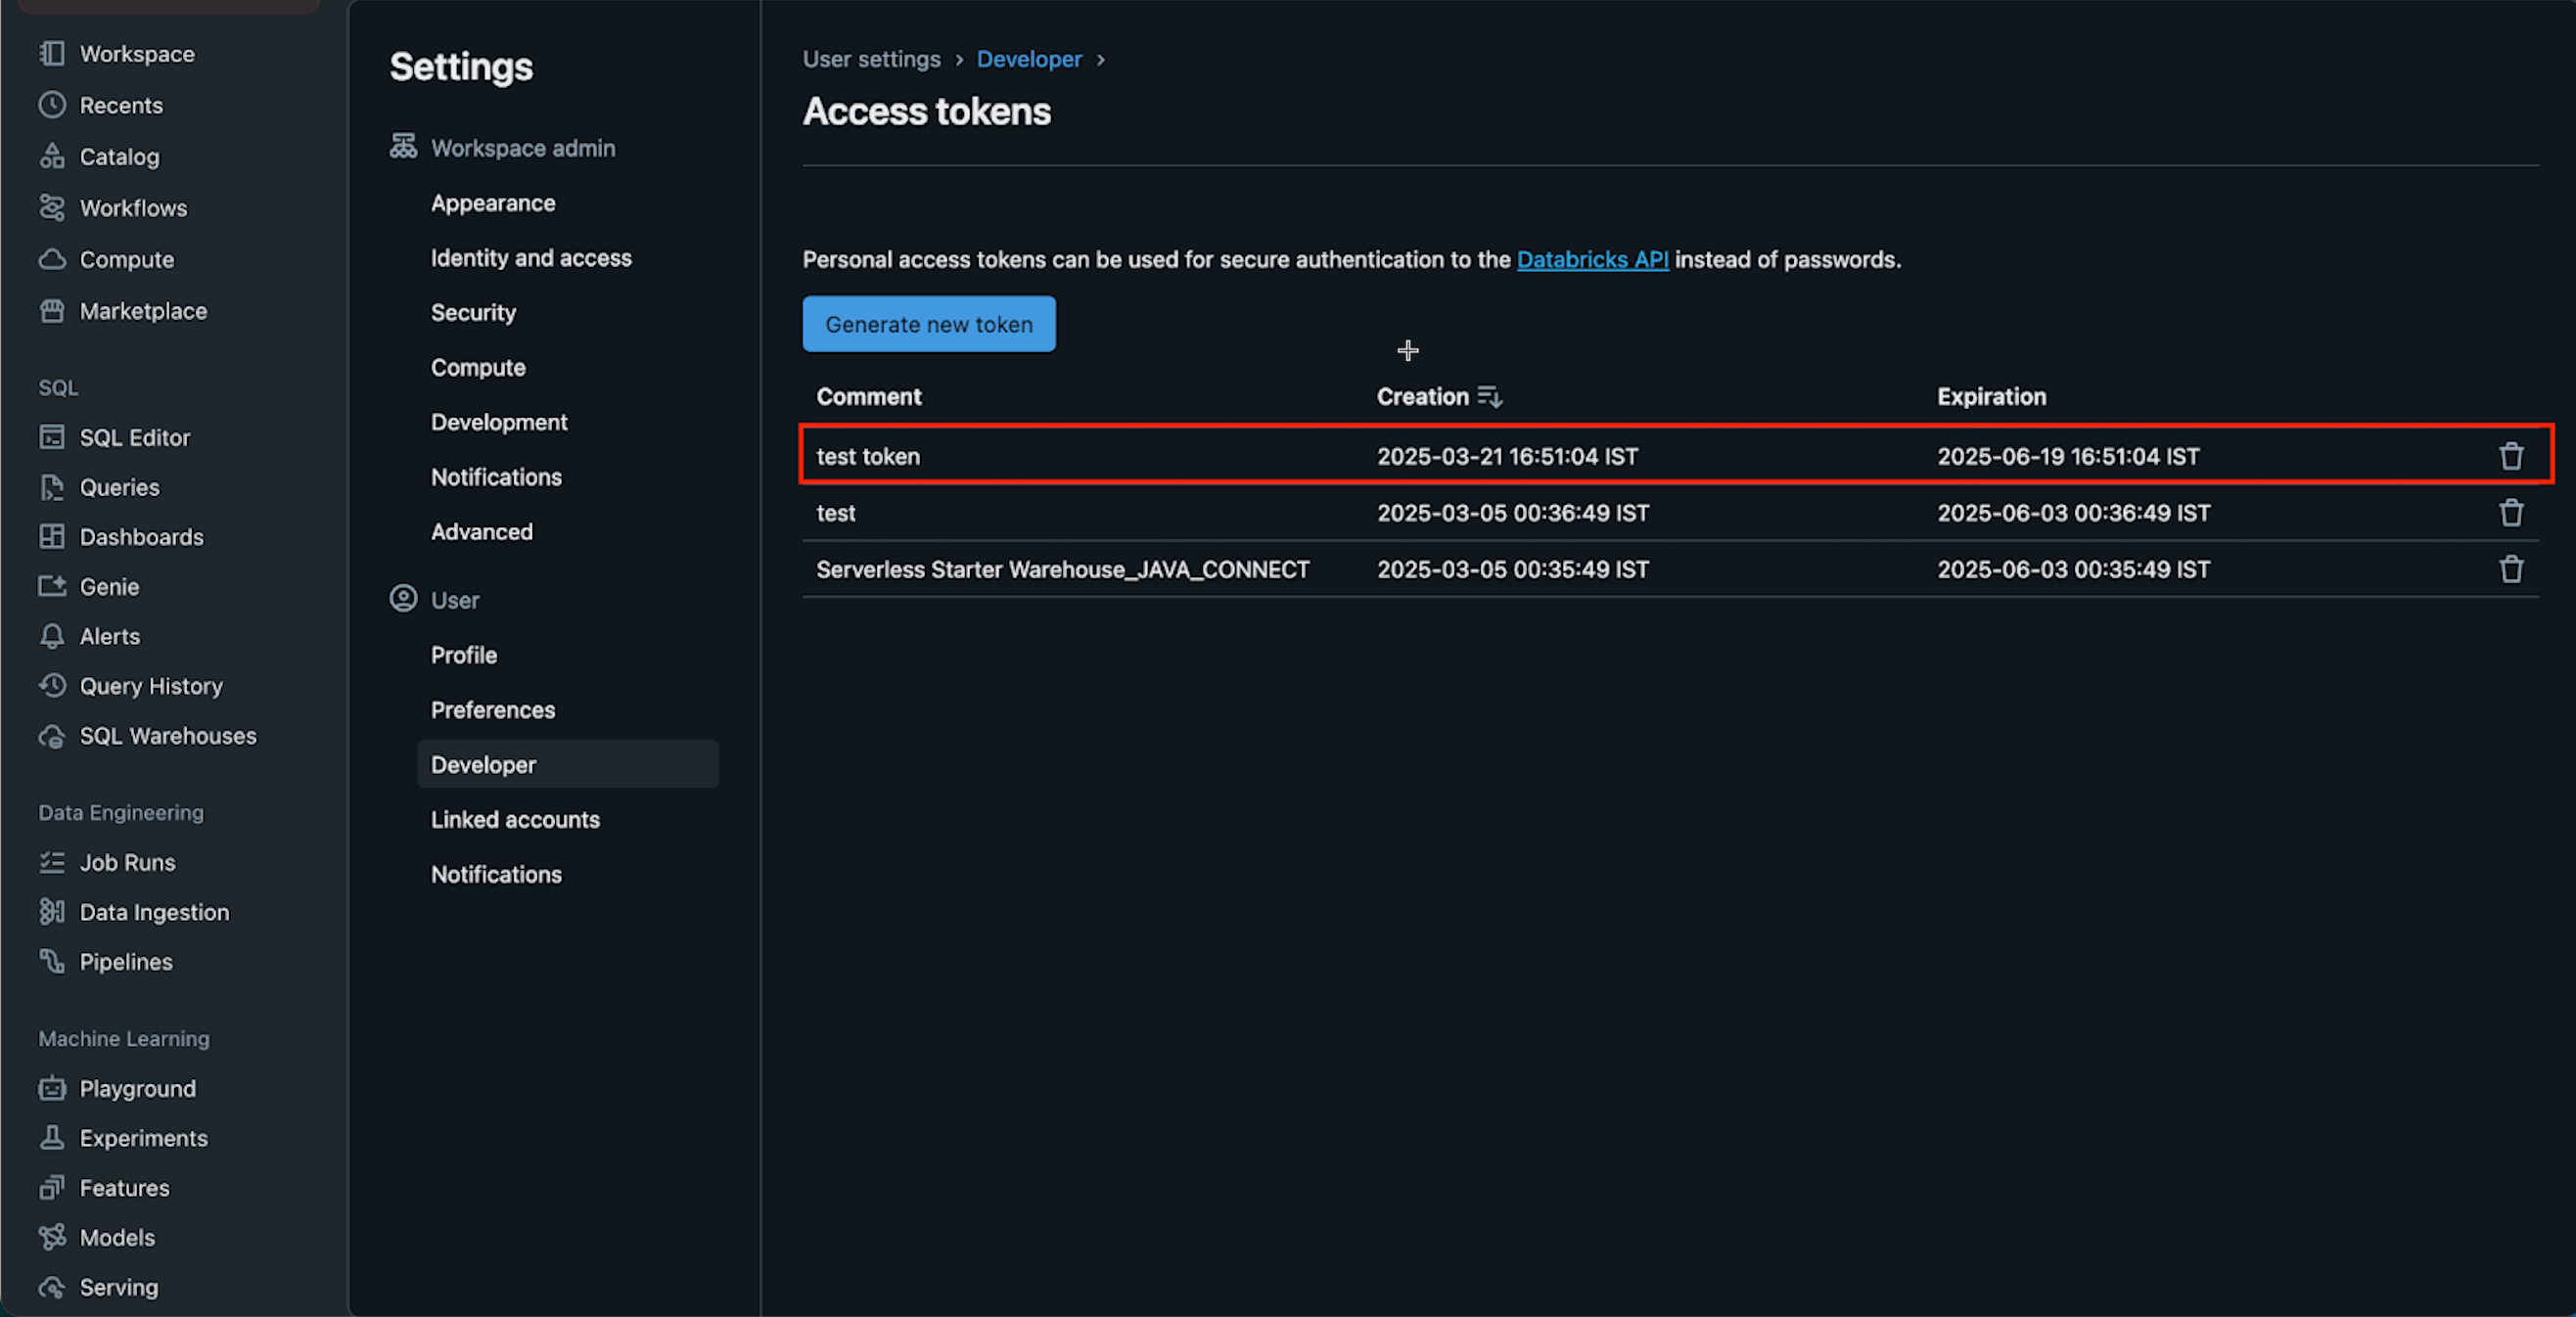This screenshot has height=1317, width=2576.
Task: Click creation date 2025-03-05 00:35:49 IST
Action: point(1513,570)
